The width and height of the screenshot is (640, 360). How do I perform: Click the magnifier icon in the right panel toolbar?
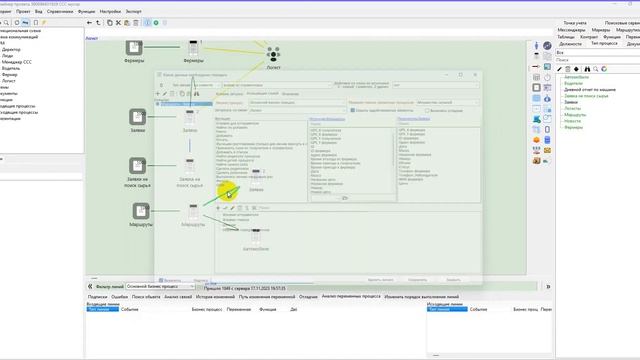click(x=596, y=69)
